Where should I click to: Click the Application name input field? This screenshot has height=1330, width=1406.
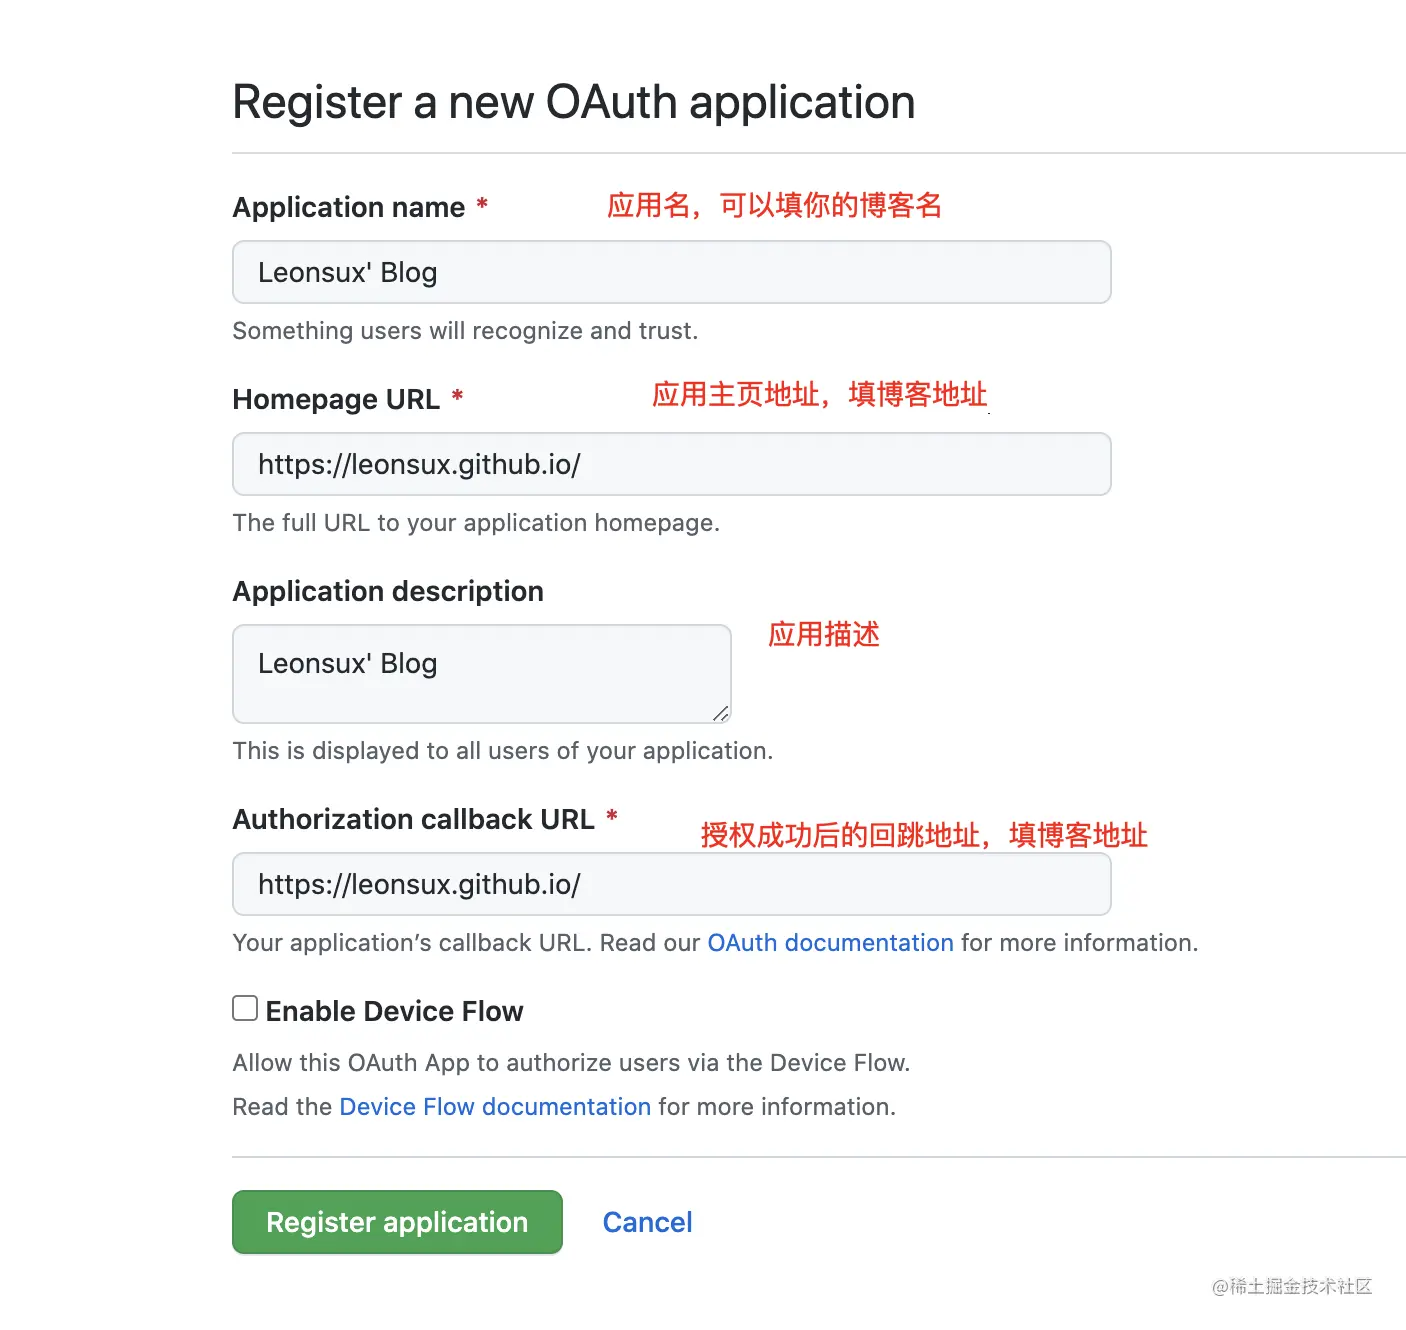coord(671,272)
